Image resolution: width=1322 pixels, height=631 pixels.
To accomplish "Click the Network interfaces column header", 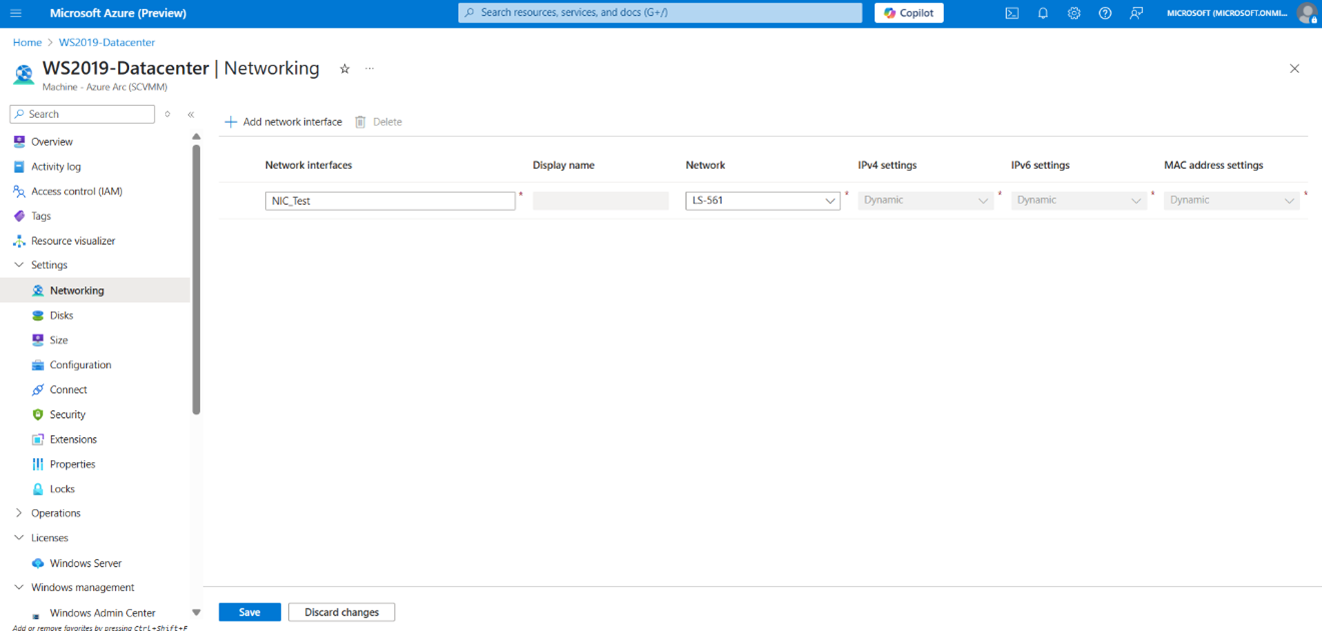I will tap(308, 165).
